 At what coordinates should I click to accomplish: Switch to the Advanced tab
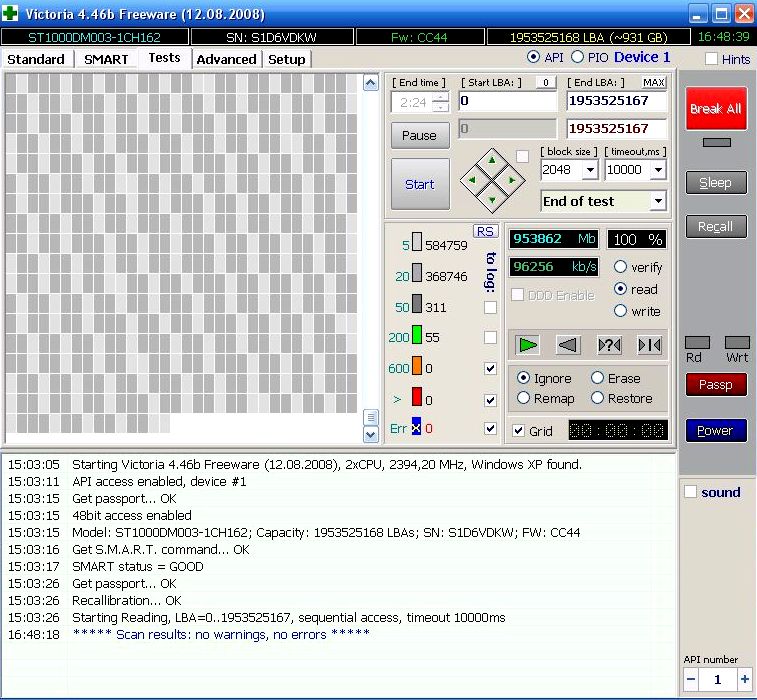(226, 59)
